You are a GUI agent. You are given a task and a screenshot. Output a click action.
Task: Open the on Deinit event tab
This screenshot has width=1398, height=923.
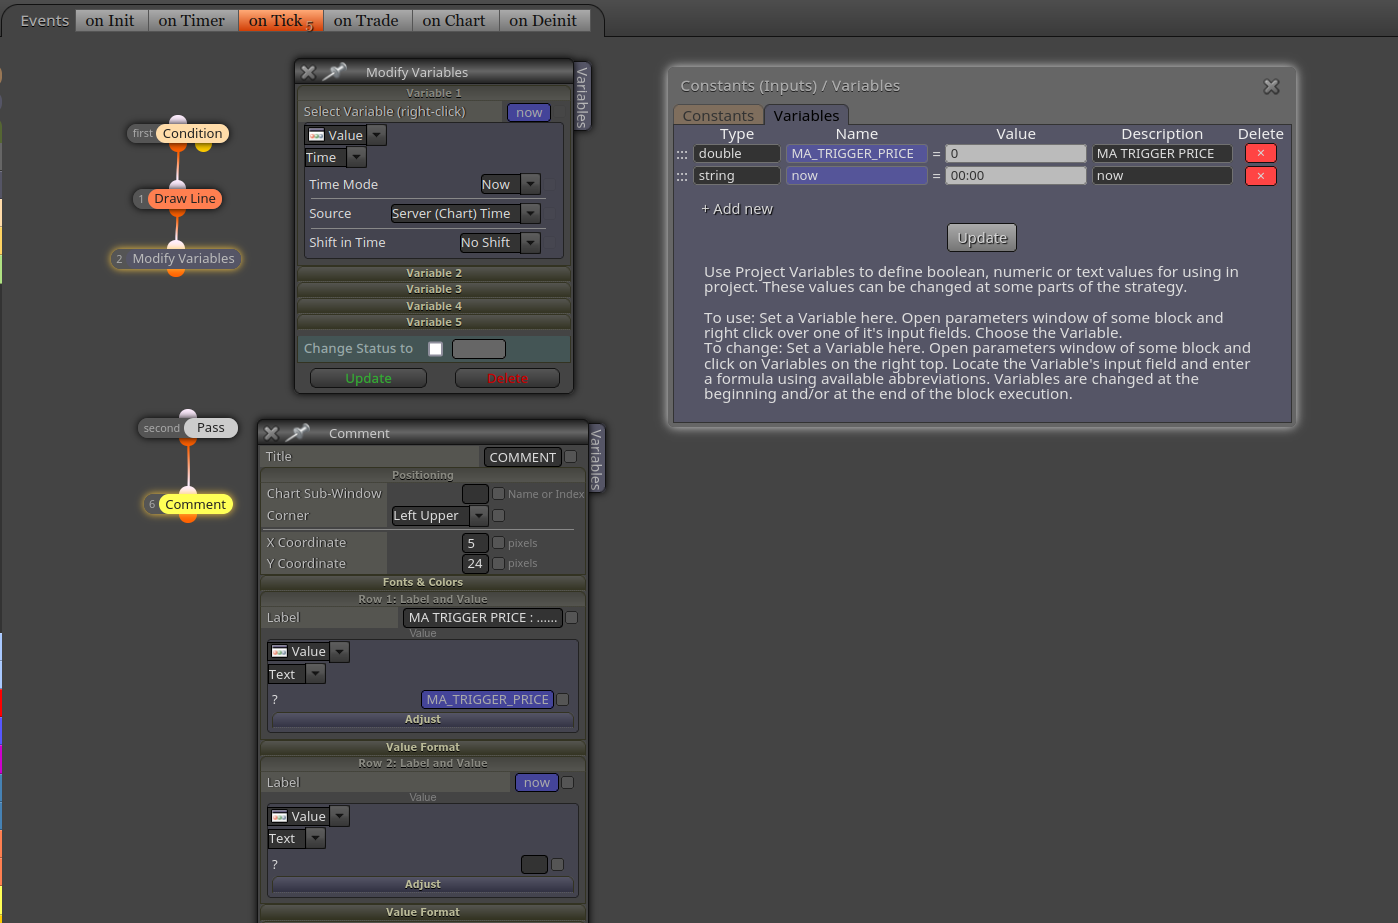point(543,20)
